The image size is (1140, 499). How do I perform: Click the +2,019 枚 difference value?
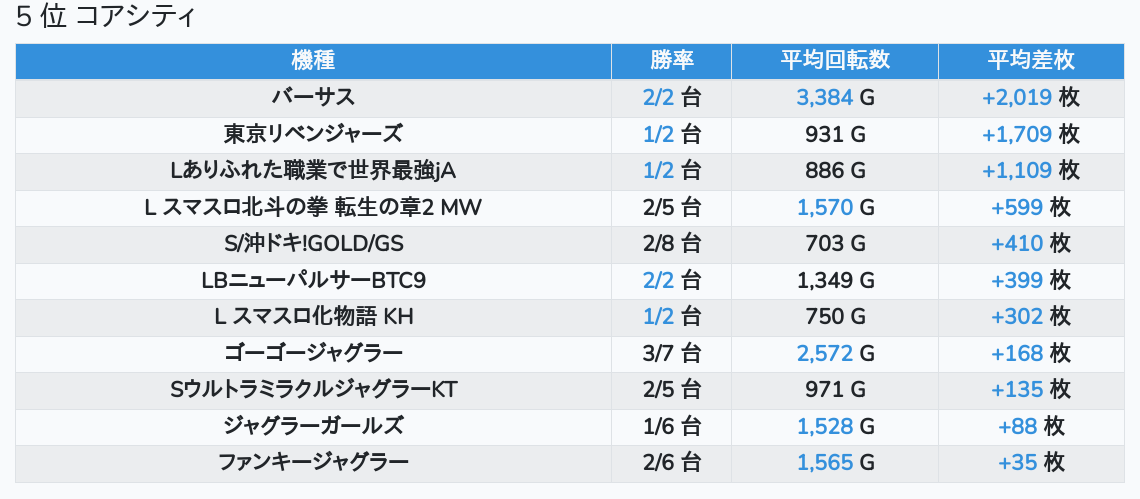[1030, 97]
